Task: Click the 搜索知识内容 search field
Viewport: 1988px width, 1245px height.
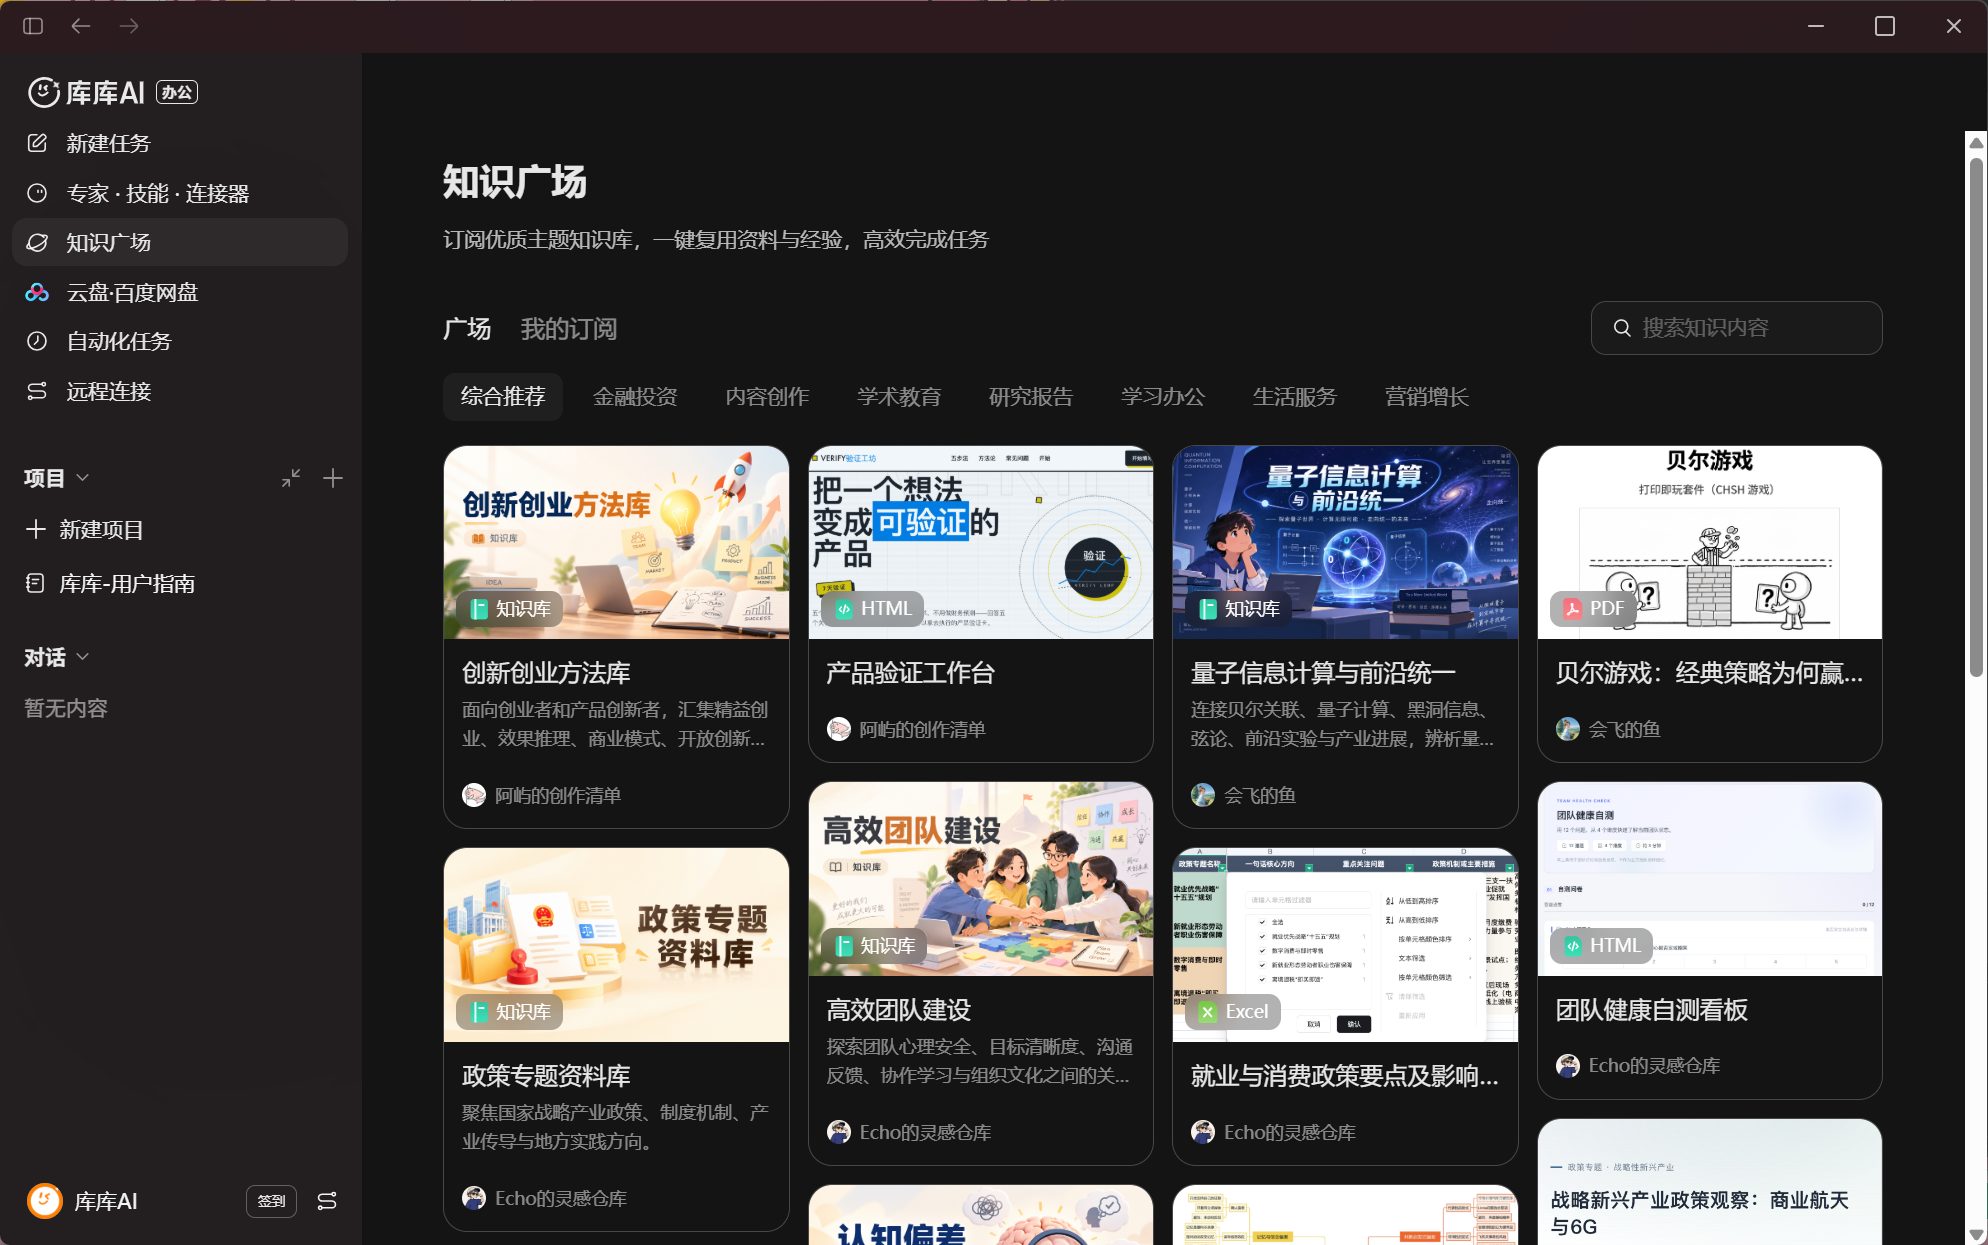Action: [x=1737, y=328]
